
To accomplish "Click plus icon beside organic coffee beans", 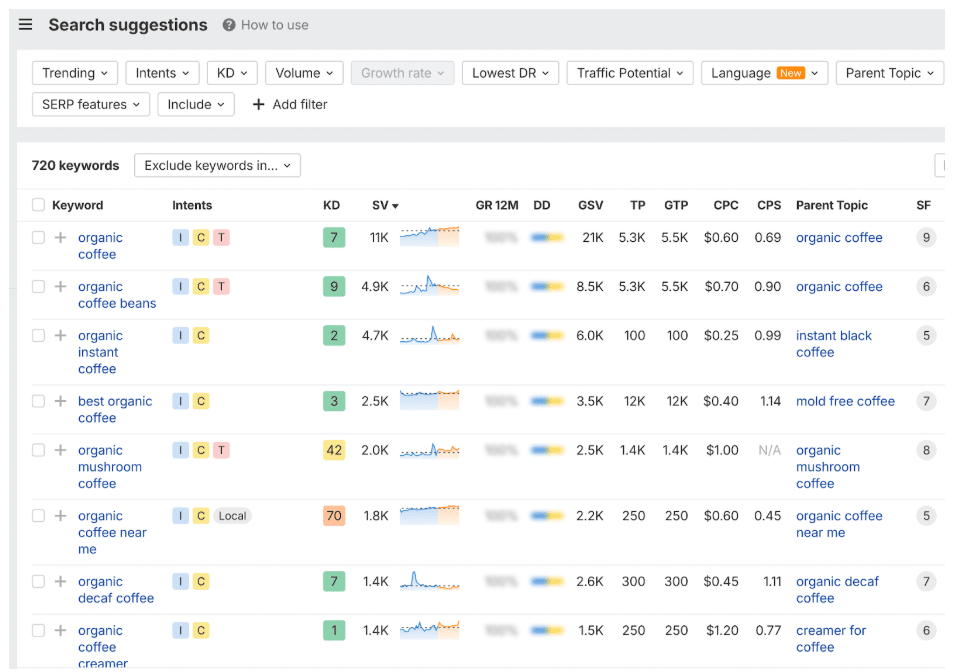I will (60, 287).
